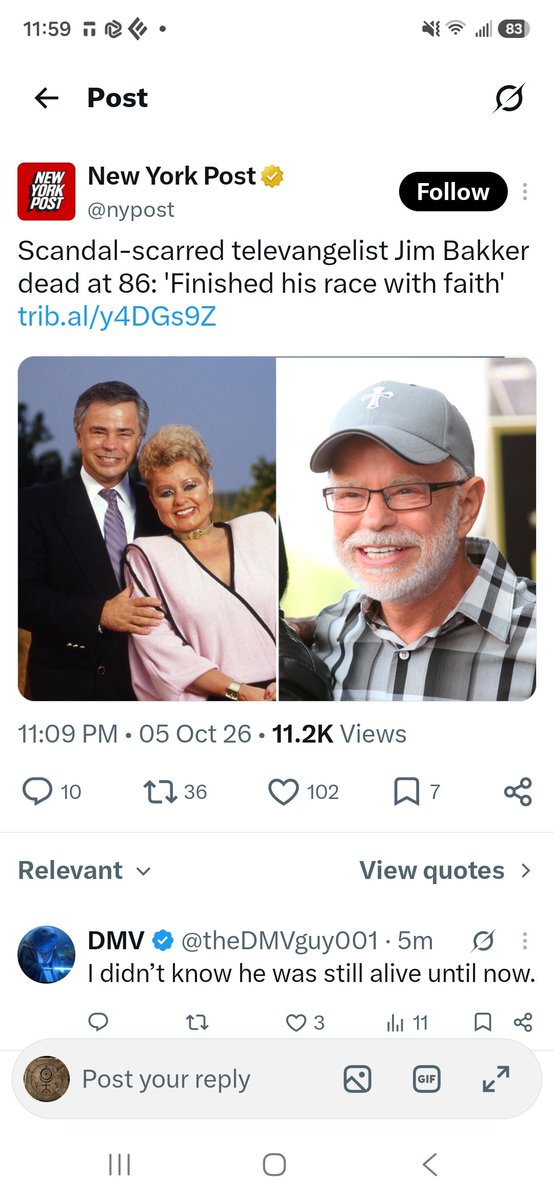Follow the New York Post account
The height and width of the screenshot is (1200, 554).
[453, 192]
